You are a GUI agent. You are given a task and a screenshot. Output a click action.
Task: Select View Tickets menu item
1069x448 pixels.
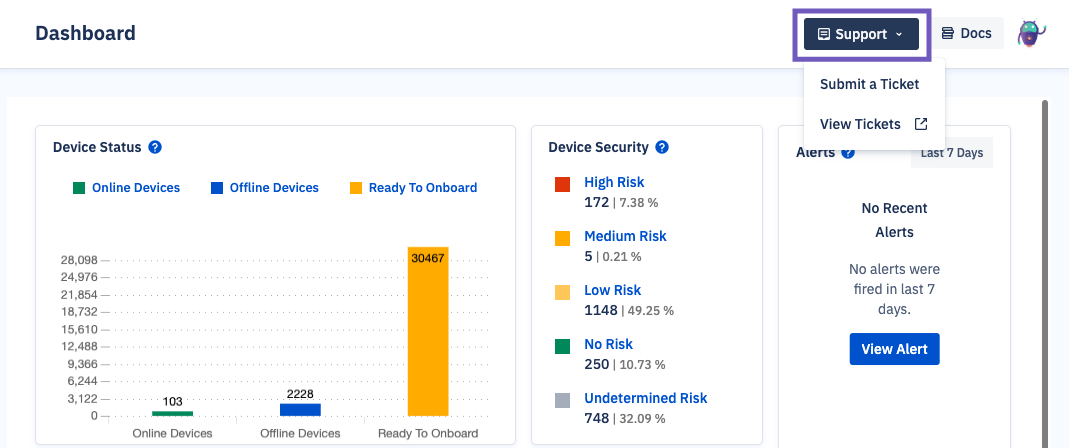click(861, 124)
